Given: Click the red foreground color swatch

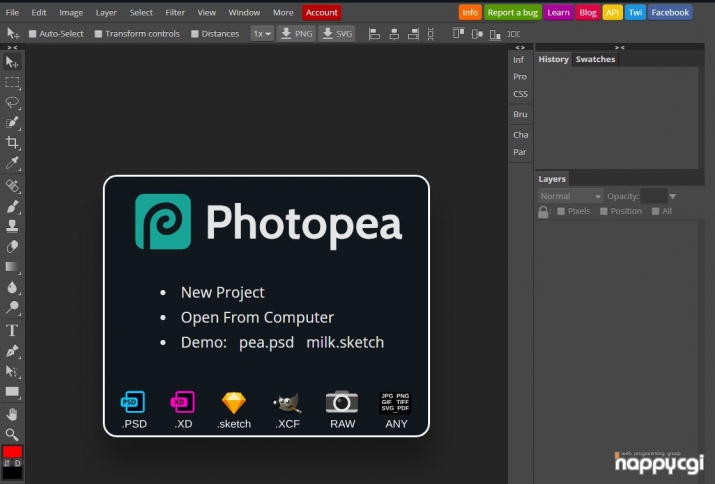Looking at the screenshot, I should pyautogui.click(x=12, y=452).
